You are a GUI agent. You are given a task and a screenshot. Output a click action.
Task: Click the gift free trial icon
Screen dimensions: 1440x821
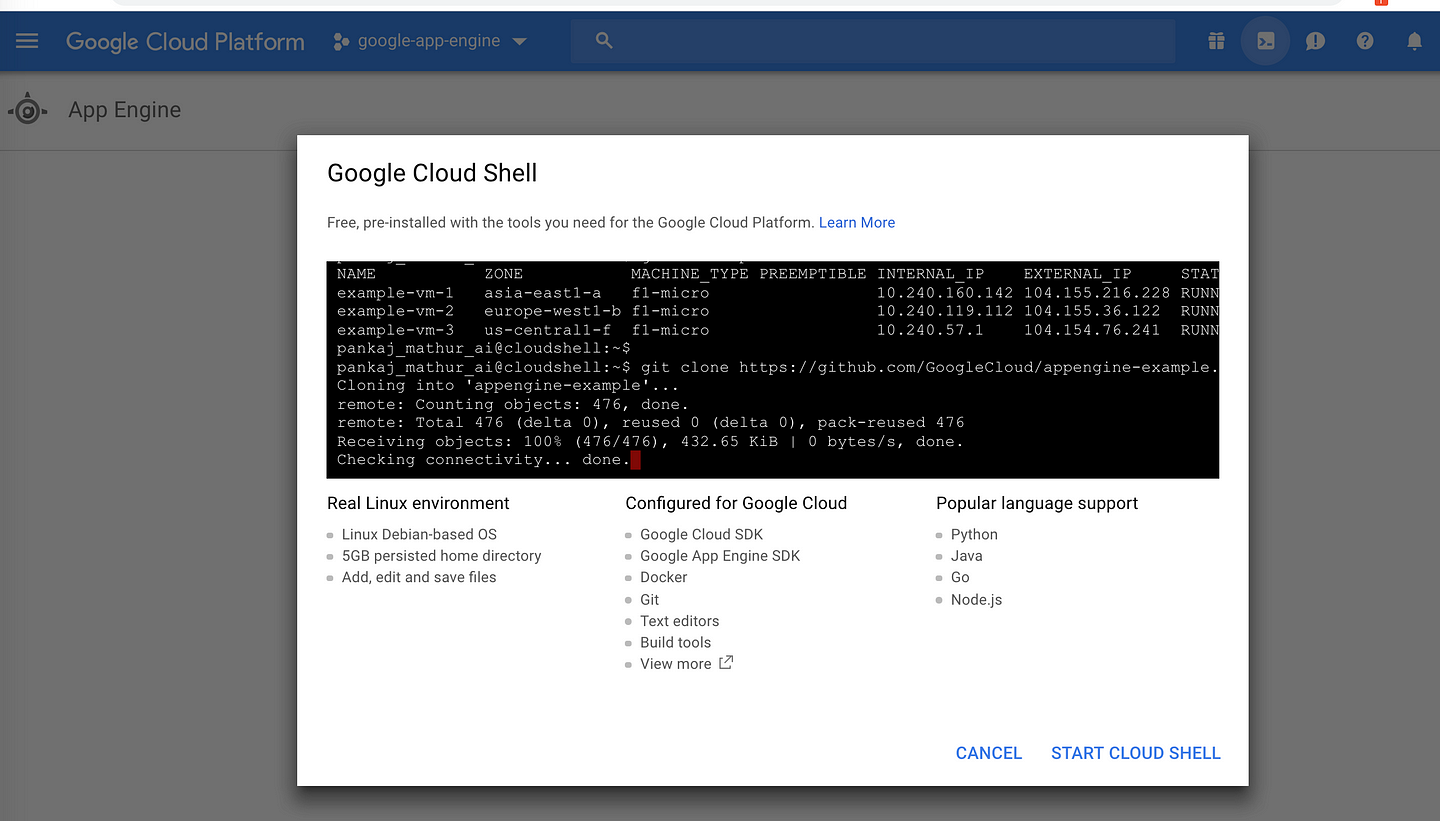(1216, 41)
